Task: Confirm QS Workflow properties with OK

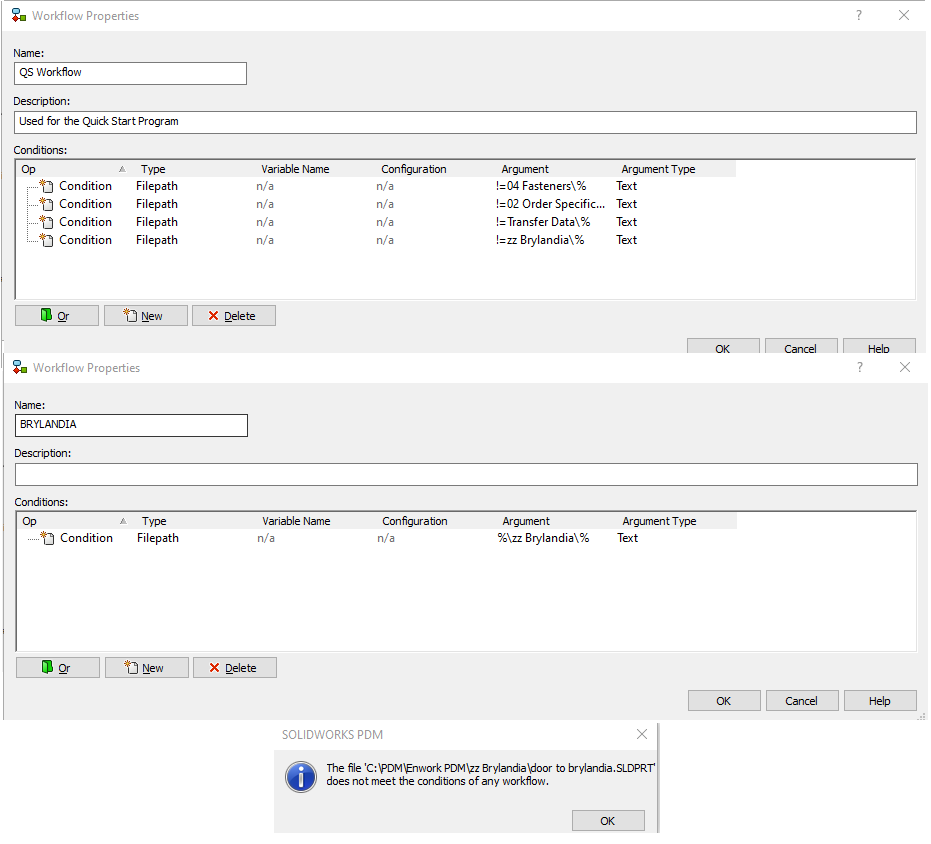Action: 723,347
